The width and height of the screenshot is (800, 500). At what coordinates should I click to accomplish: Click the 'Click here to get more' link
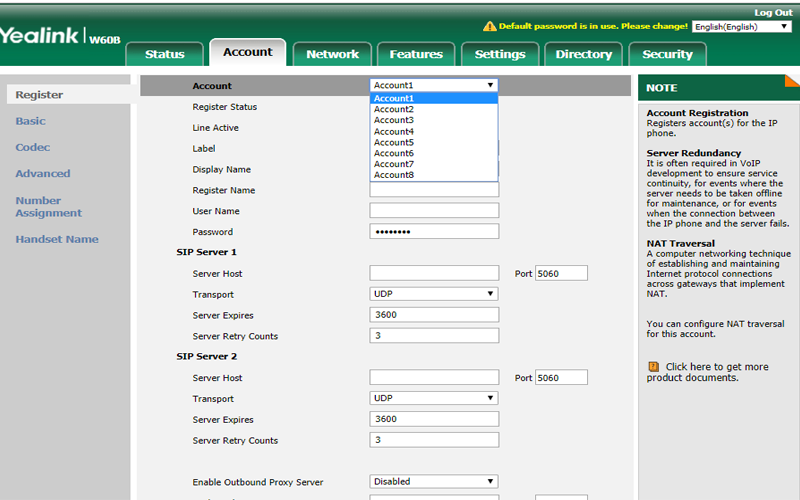point(717,367)
